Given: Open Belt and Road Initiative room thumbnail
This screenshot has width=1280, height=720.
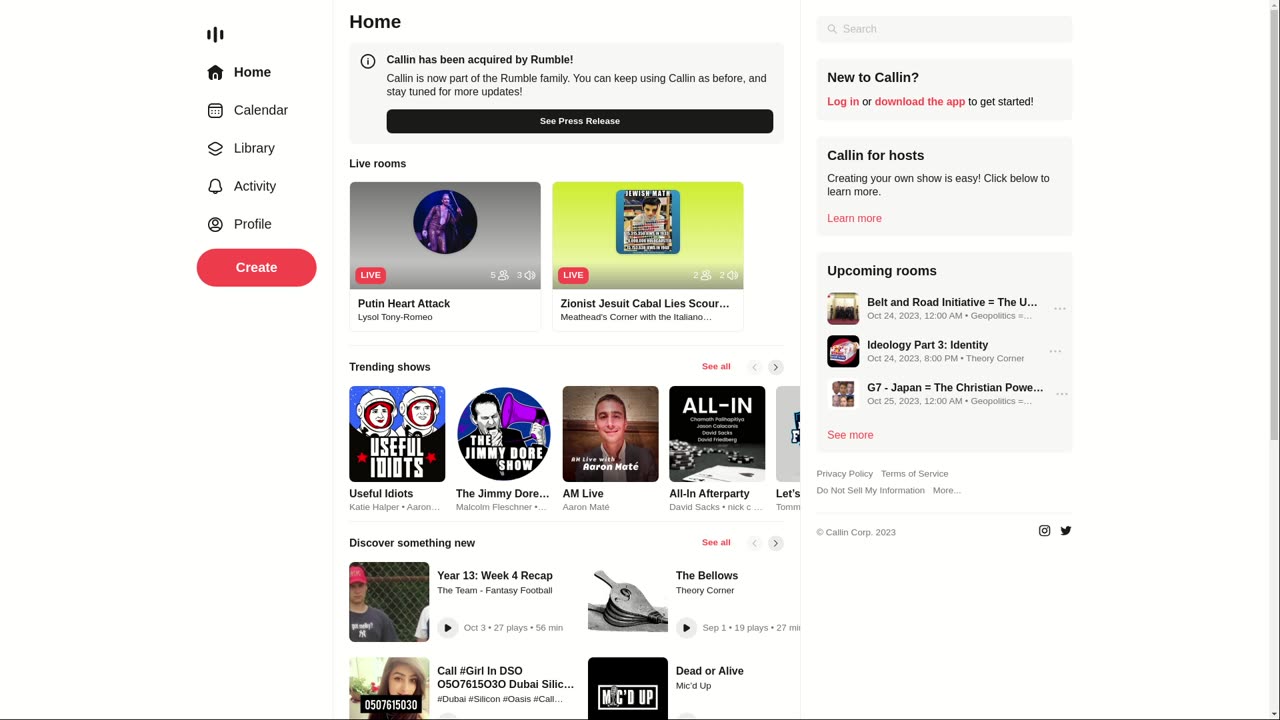Looking at the screenshot, I should point(843,309).
